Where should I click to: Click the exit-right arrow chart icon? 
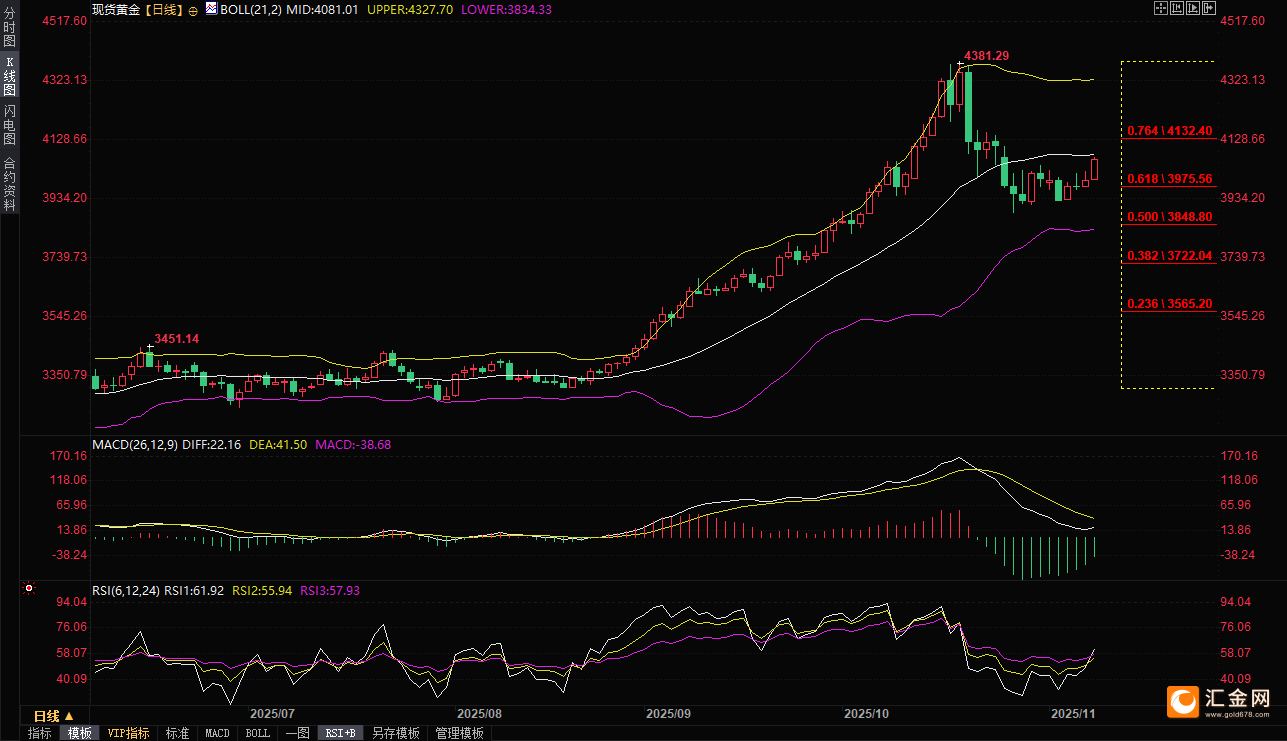coord(1209,8)
